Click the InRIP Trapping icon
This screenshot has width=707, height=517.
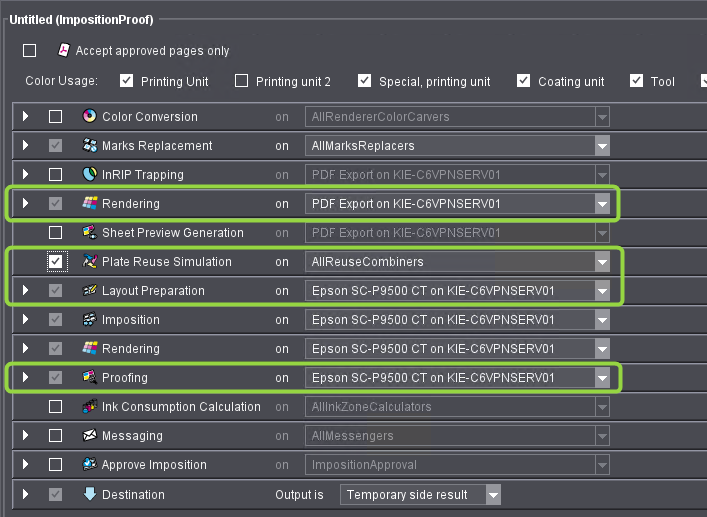click(89, 175)
